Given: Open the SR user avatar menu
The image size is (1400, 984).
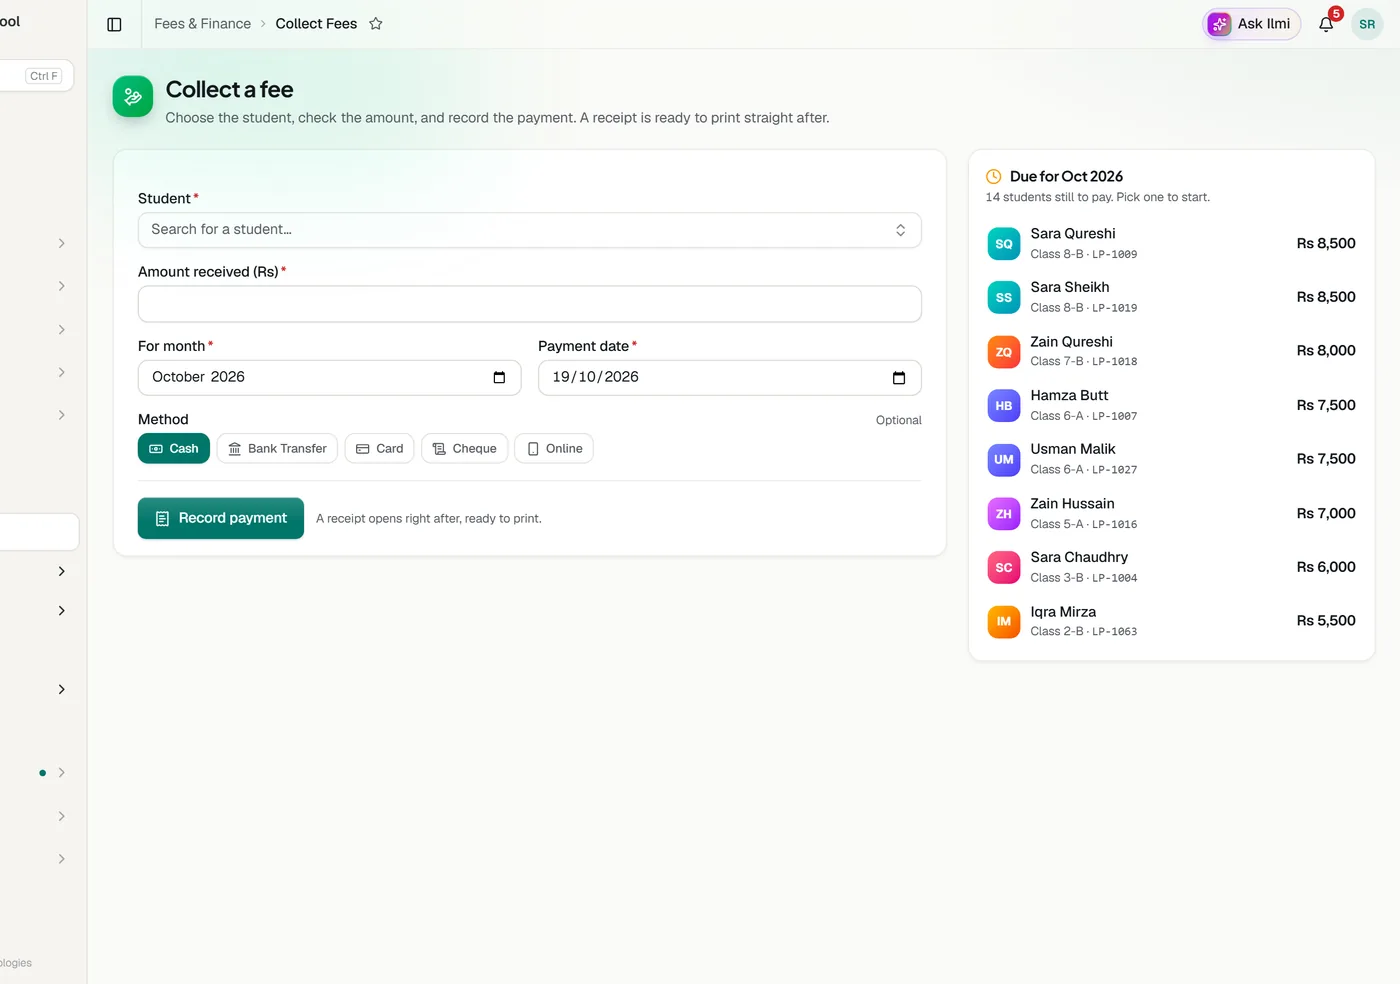Looking at the screenshot, I should point(1367,24).
